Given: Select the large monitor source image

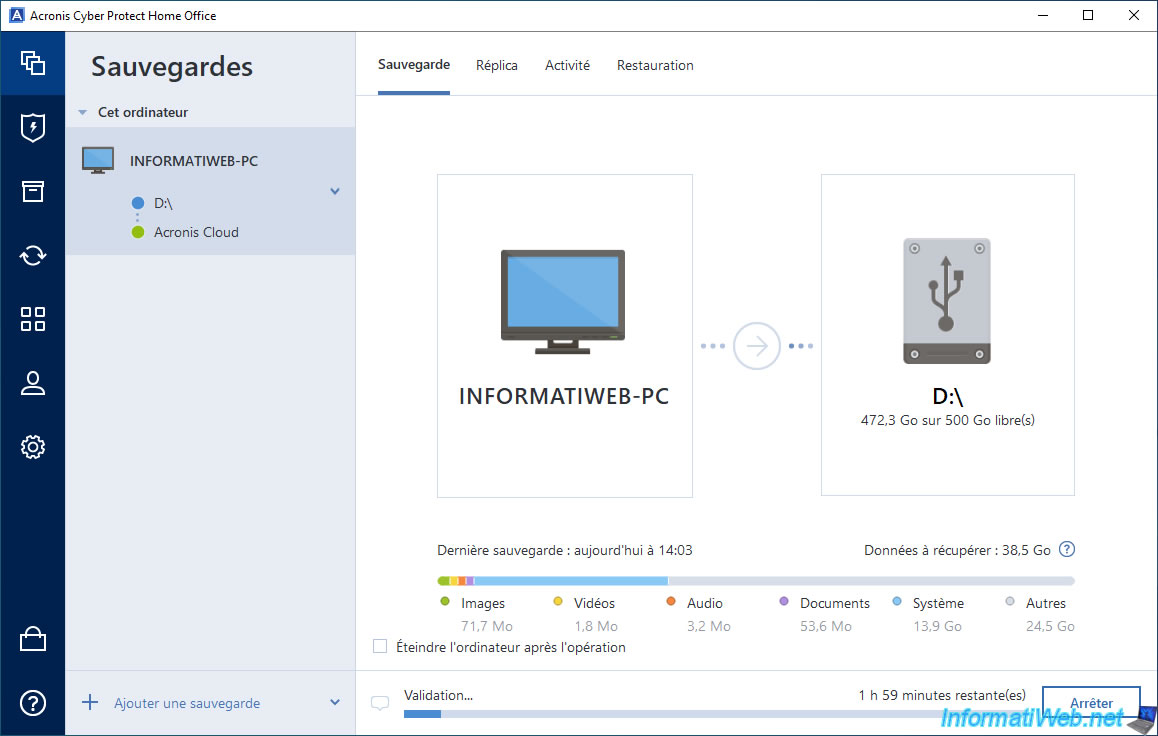Looking at the screenshot, I should pyautogui.click(x=563, y=302).
